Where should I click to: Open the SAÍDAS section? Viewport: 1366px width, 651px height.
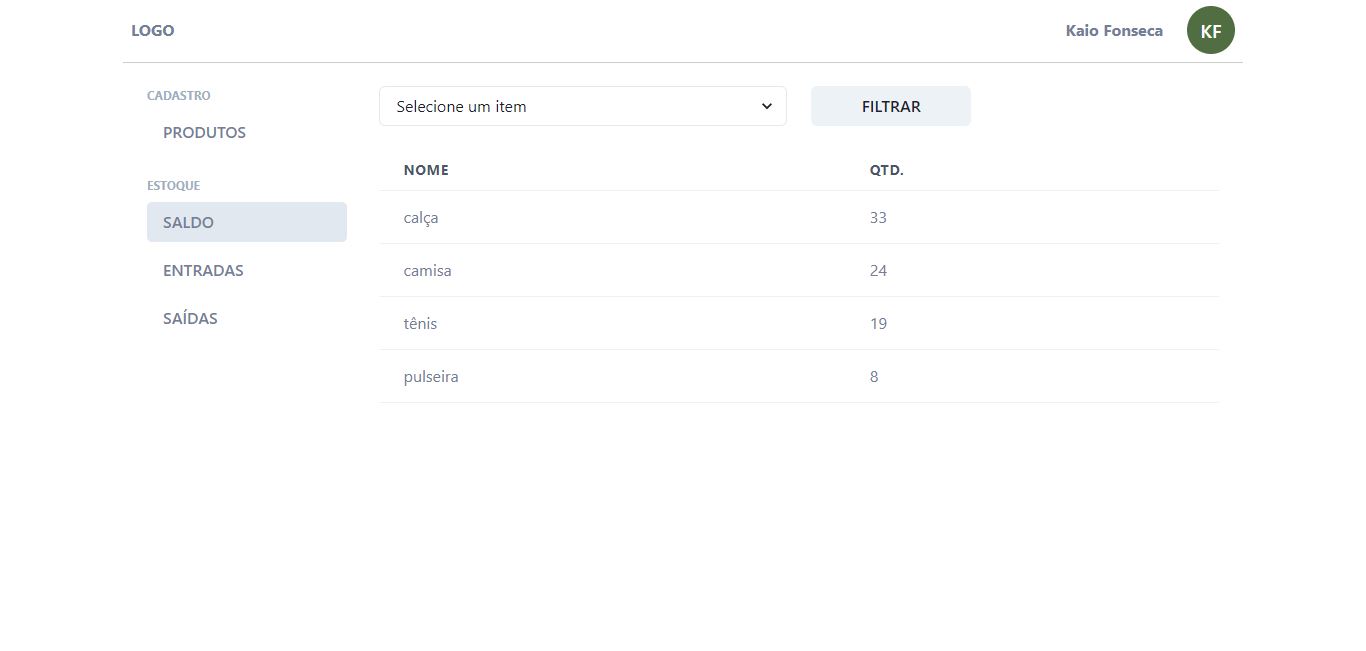pyautogui.click(x=190, y=318)
